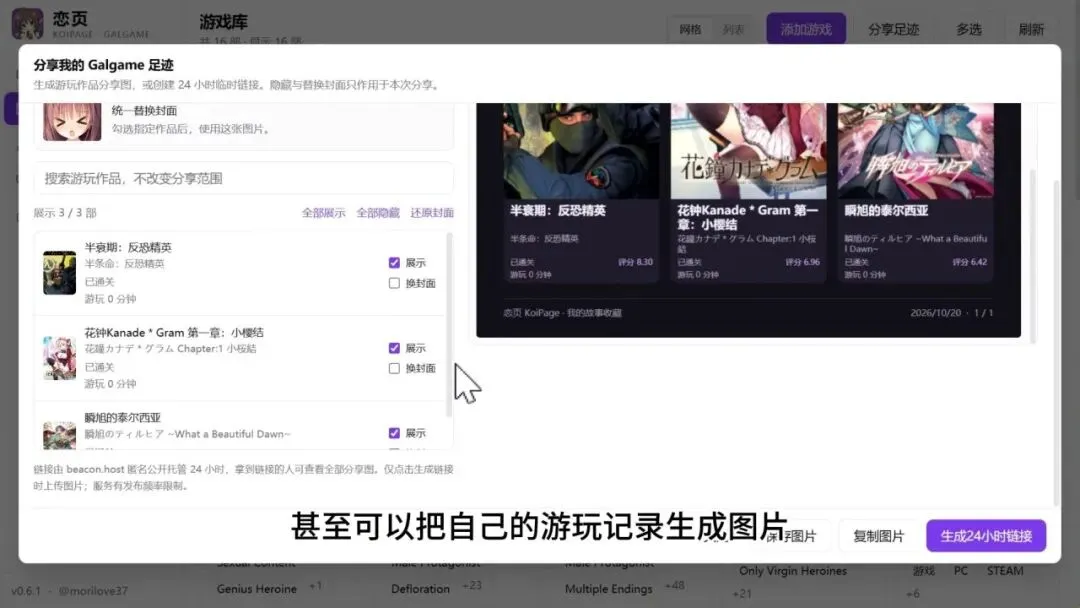Click 展示 3 / 3 部 count text
The width and height of the screenshot is (1080, 608).
pyautogui.click(x=65, y=213)
